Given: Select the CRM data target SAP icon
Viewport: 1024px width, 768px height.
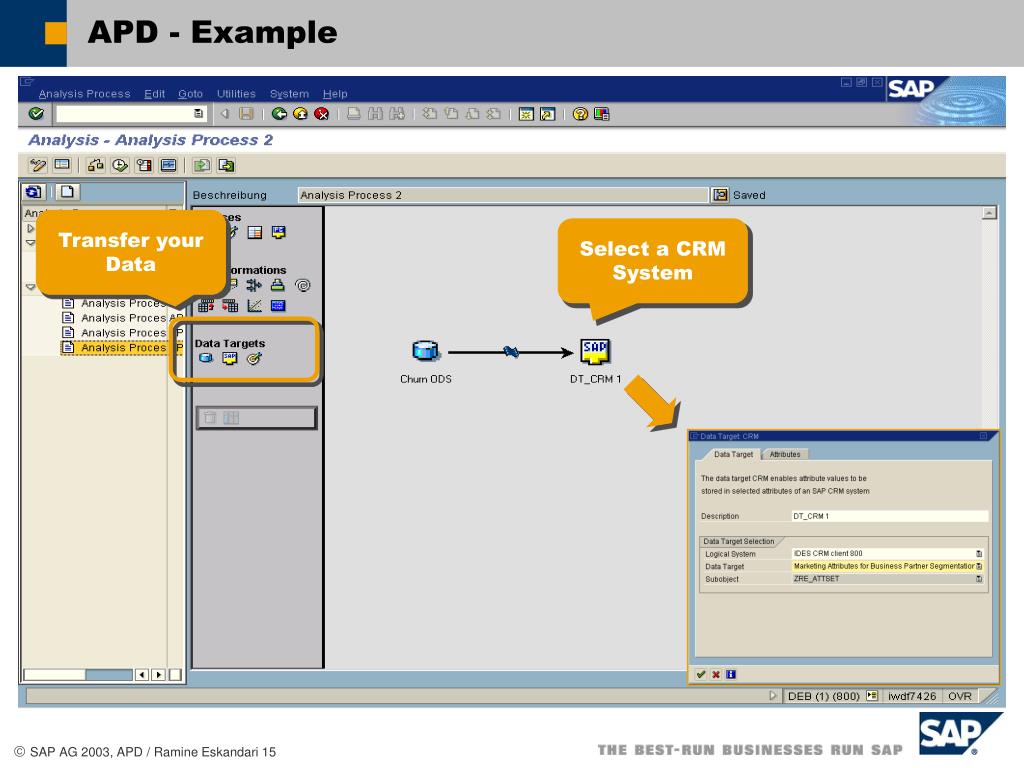Looking at the screenshot, I should tap(230, 358).
